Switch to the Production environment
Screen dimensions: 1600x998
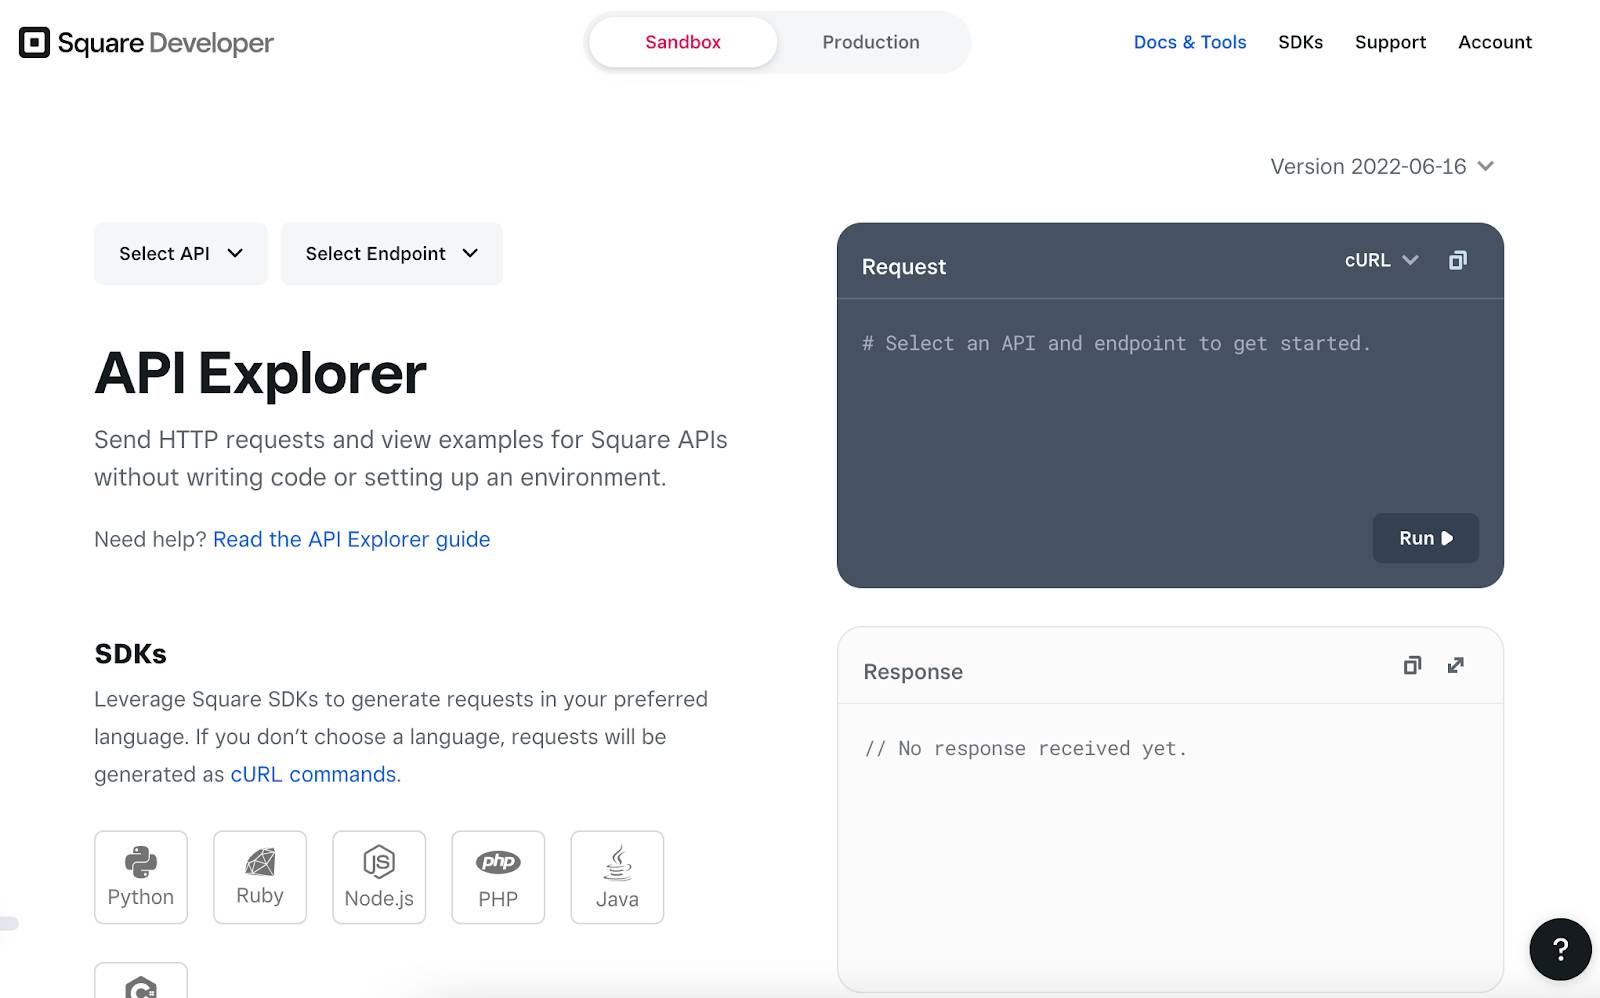[871, 42]
